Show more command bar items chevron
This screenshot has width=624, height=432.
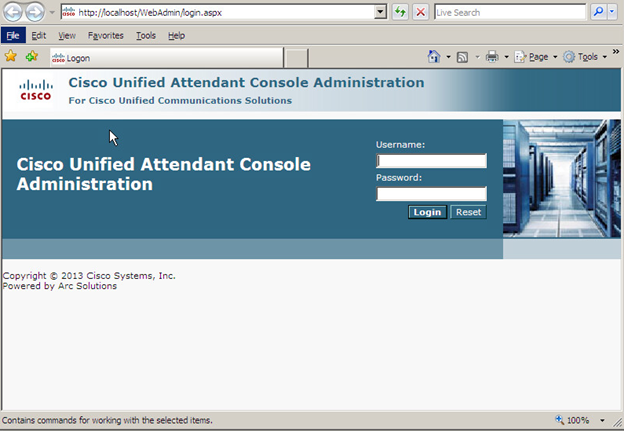pyautogui.click(x=616, y=51)
